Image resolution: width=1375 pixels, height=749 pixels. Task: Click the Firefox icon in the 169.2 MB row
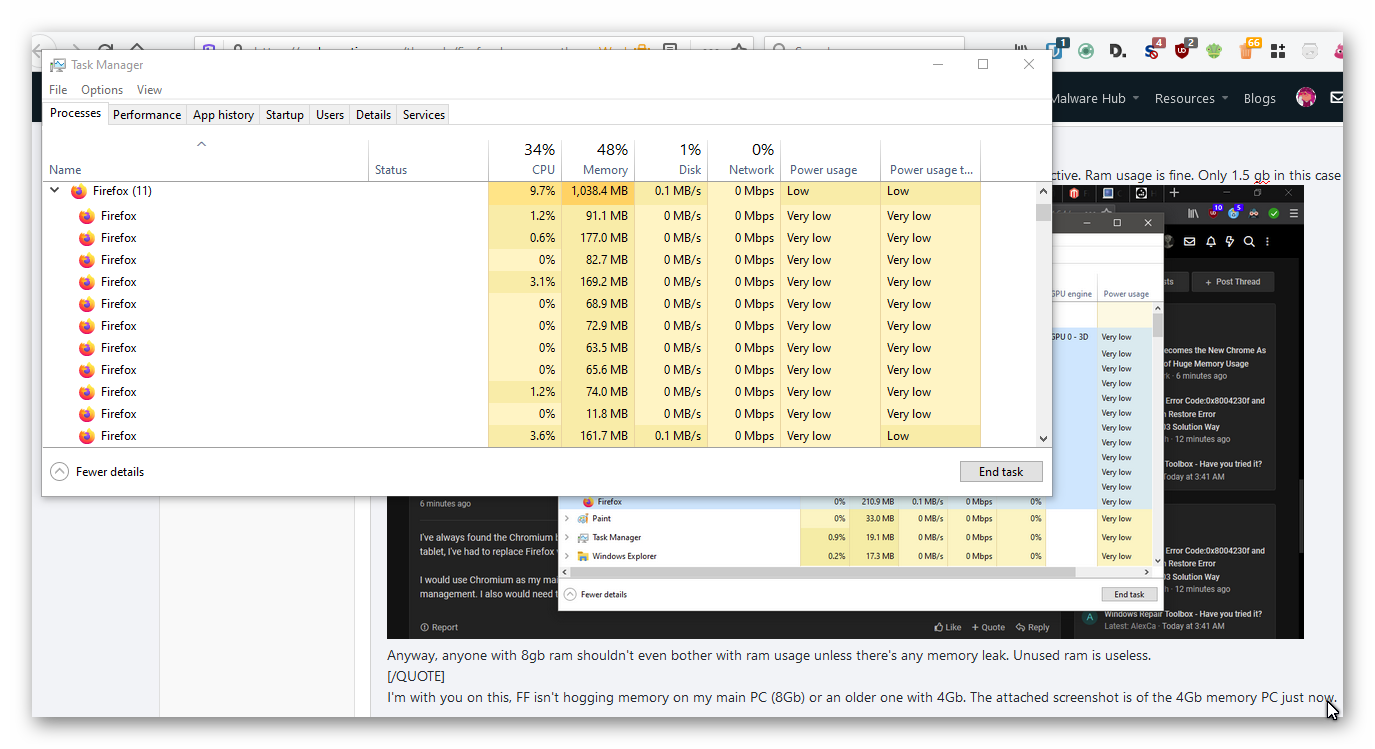pos(87,282)
